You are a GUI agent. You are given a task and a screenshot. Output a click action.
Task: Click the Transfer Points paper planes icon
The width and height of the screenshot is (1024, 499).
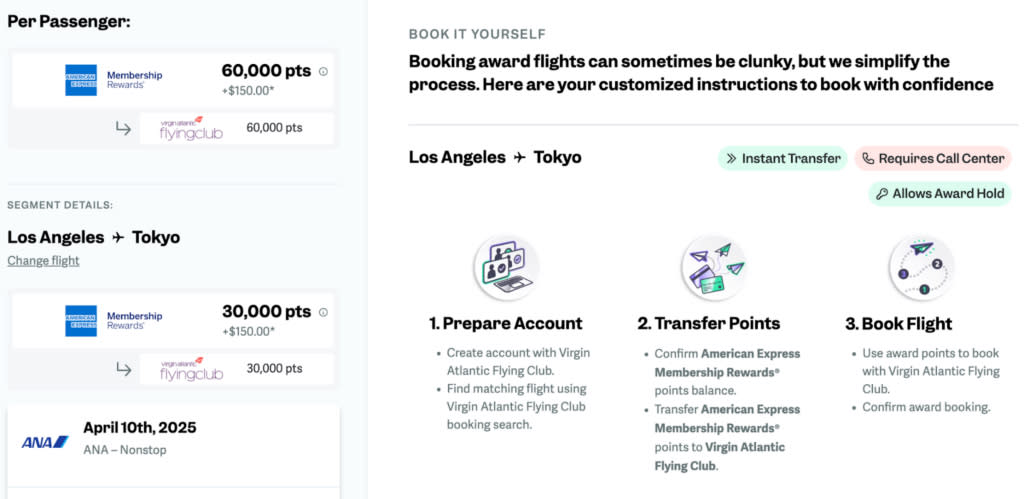pyautogui.click(x=714, y=268)
